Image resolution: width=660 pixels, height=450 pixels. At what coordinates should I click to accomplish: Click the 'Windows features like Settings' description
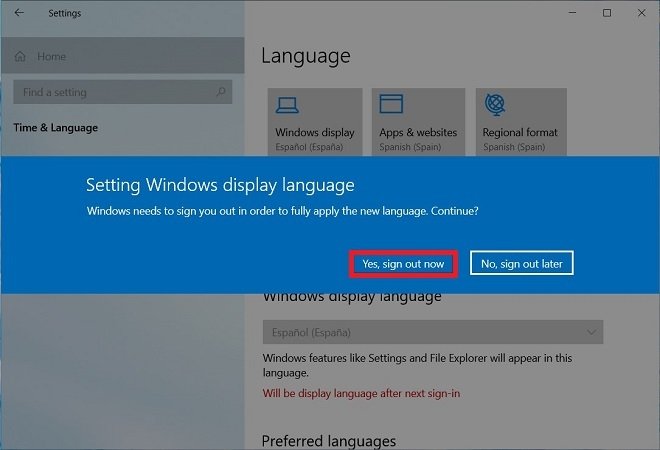tap(417, 365)
